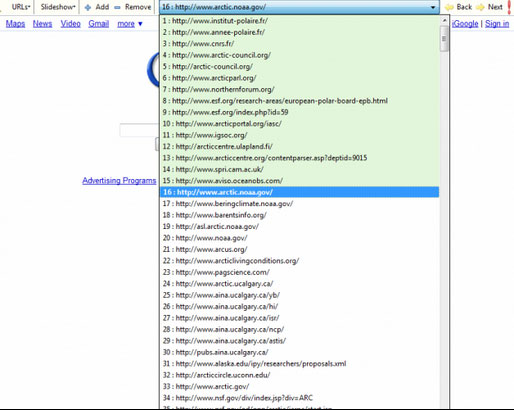Click the iGoogle link
The width and height of the screenshot is (514, 410).
click(x=465, y=24)
